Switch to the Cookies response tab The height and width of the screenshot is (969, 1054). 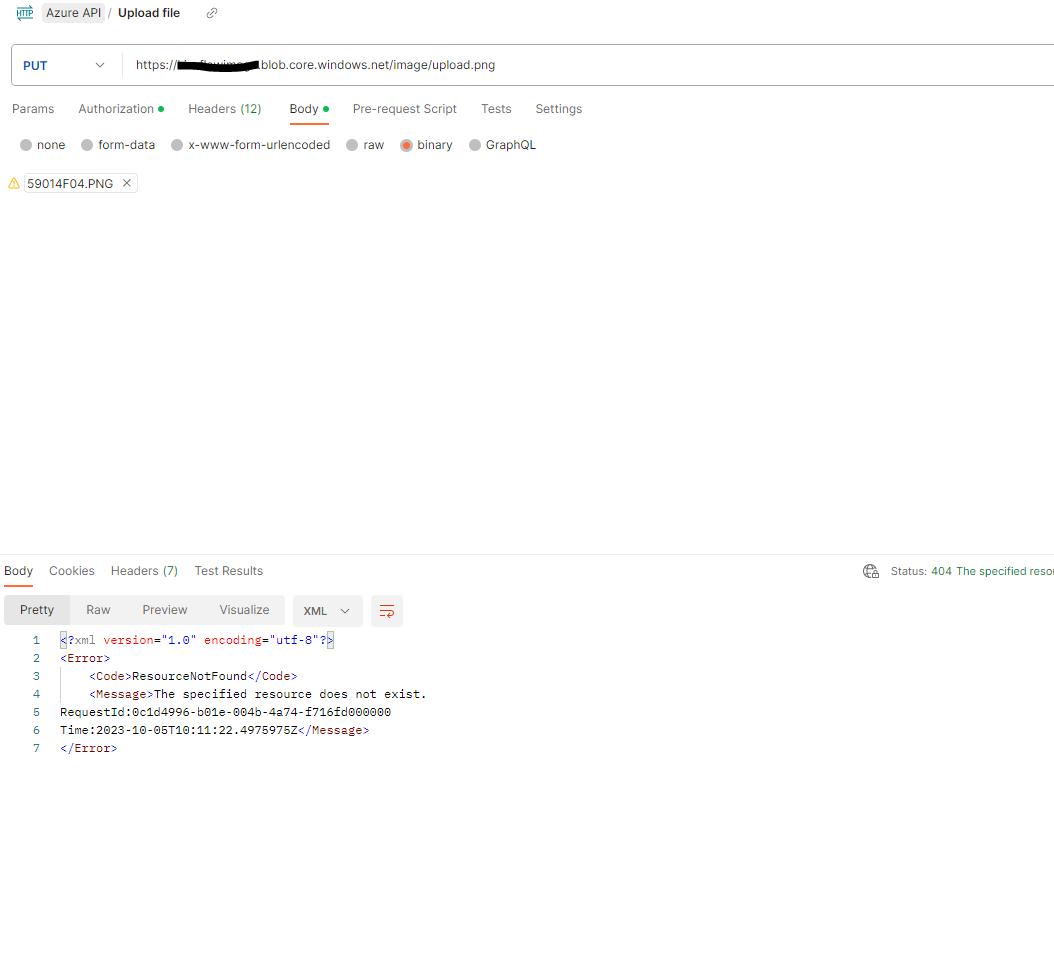[x=71, y=571]
